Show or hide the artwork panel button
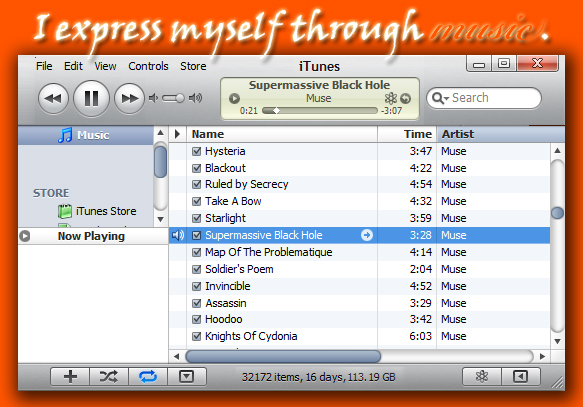Image resolution: width=583 pixels, height=407 pixels. tap(187, 377)
